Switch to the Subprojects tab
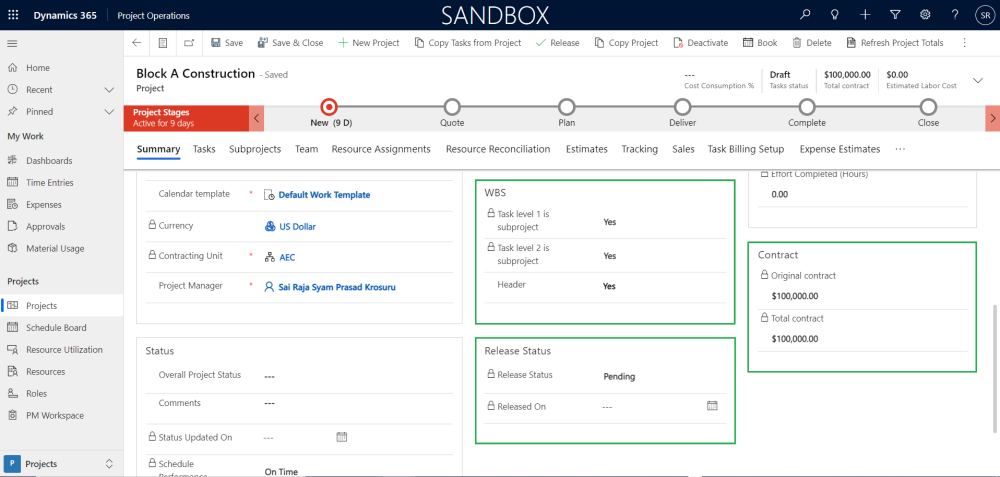 tap(255, 149)
